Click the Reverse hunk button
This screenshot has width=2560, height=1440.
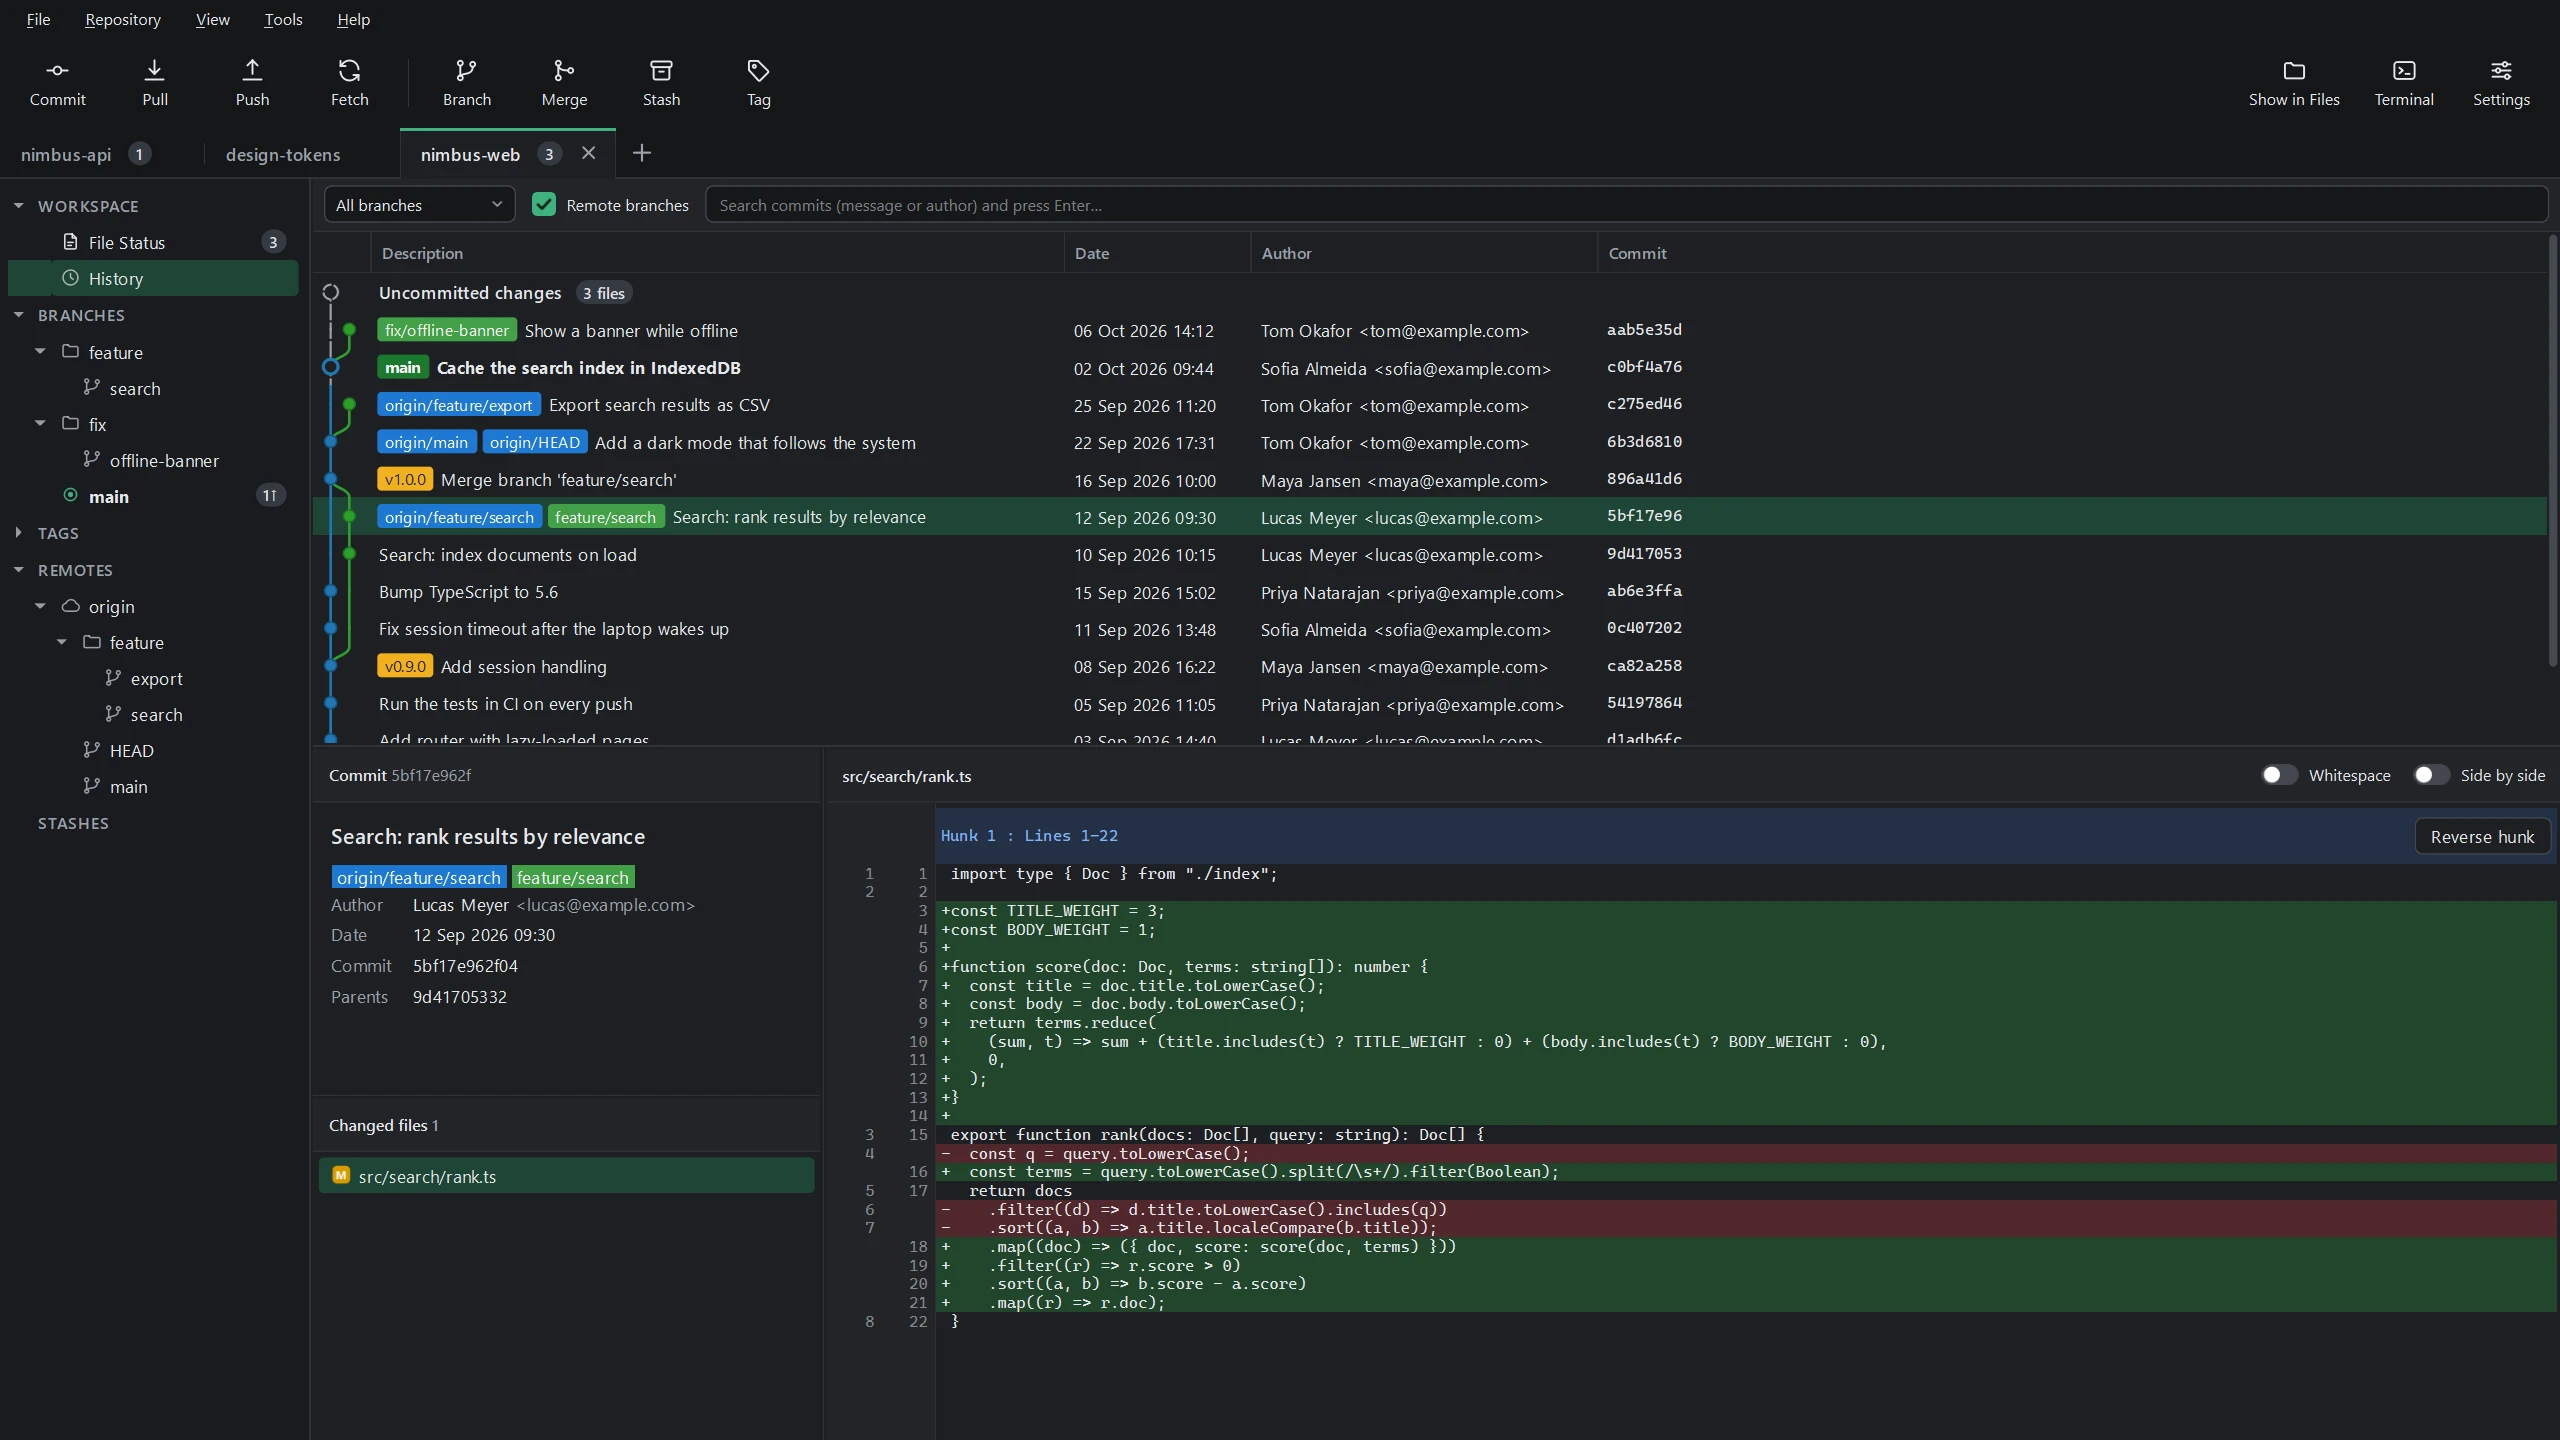click(2482, 836)
